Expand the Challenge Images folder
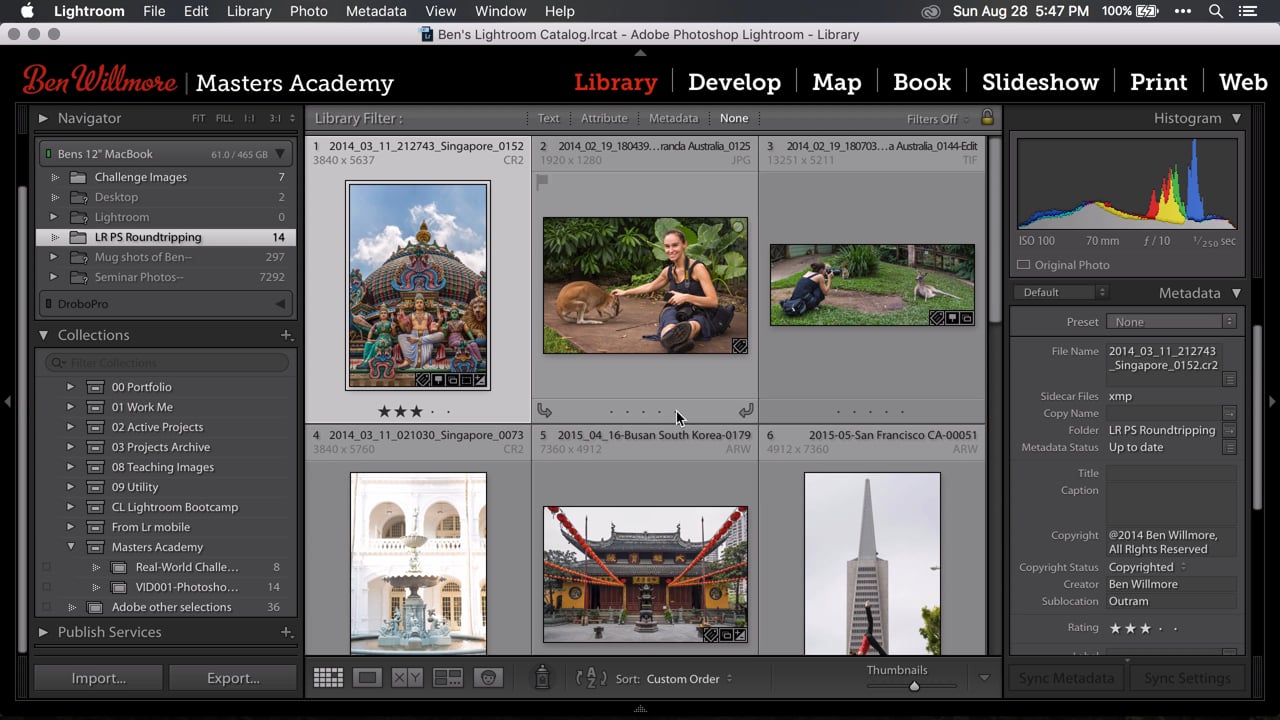Image resolution: width=1280 pixels, height=720 pixels. tap(55, 177)
